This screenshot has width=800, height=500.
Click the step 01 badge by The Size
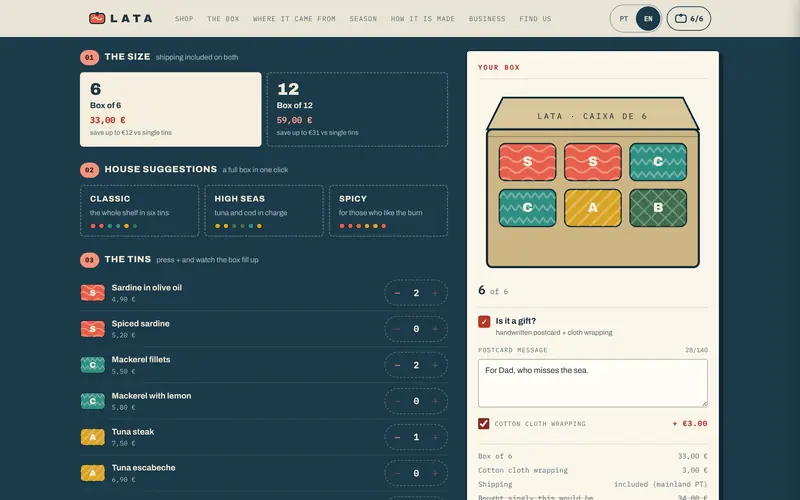89,57
